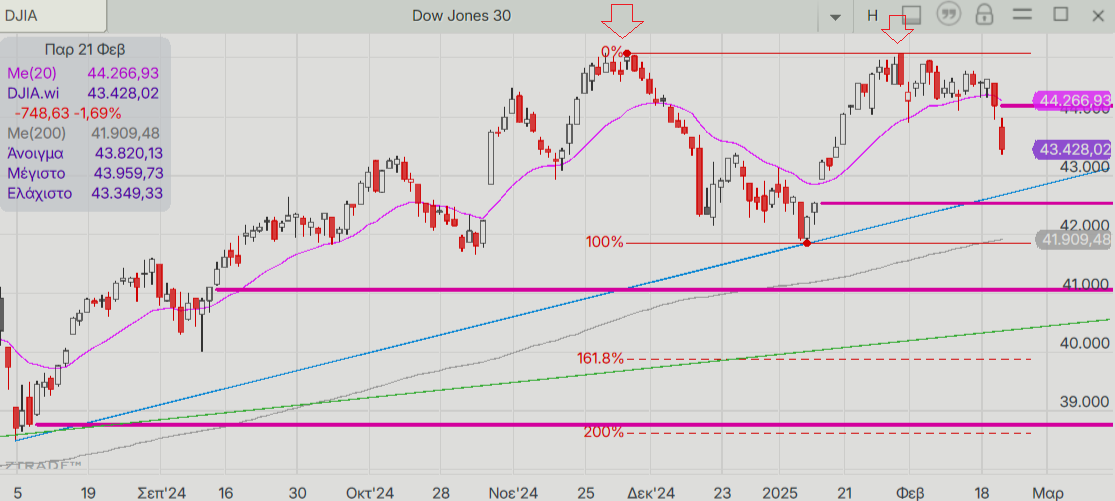This screenshot has height=501, width=1115.
Task: Select the lowest magenta horizontal line below 39.000
Action: 573,424
